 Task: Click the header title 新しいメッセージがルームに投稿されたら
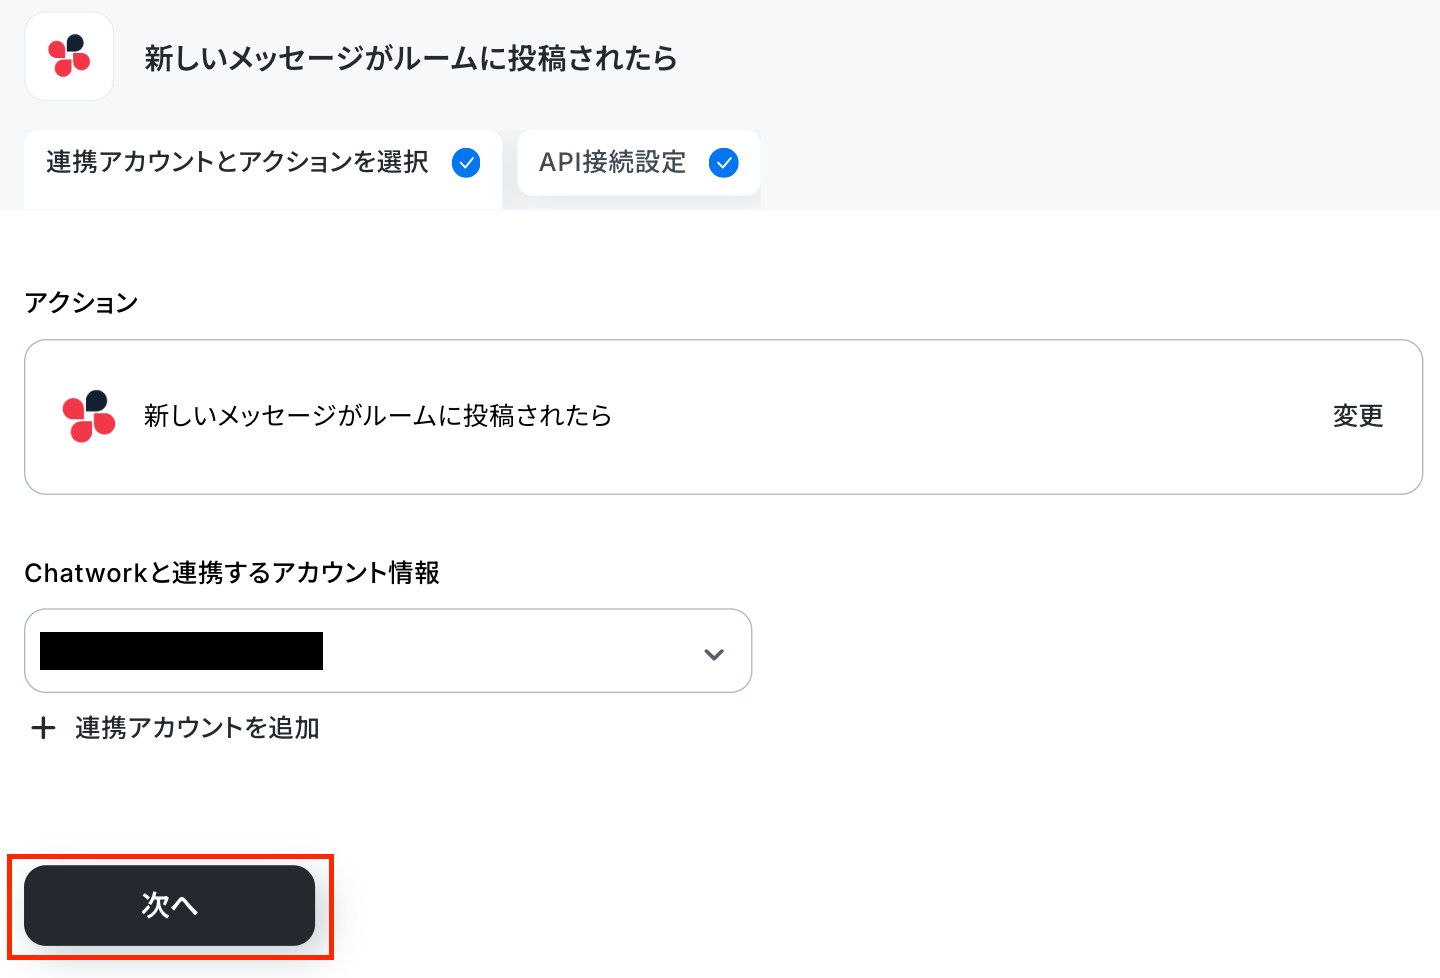411,58
